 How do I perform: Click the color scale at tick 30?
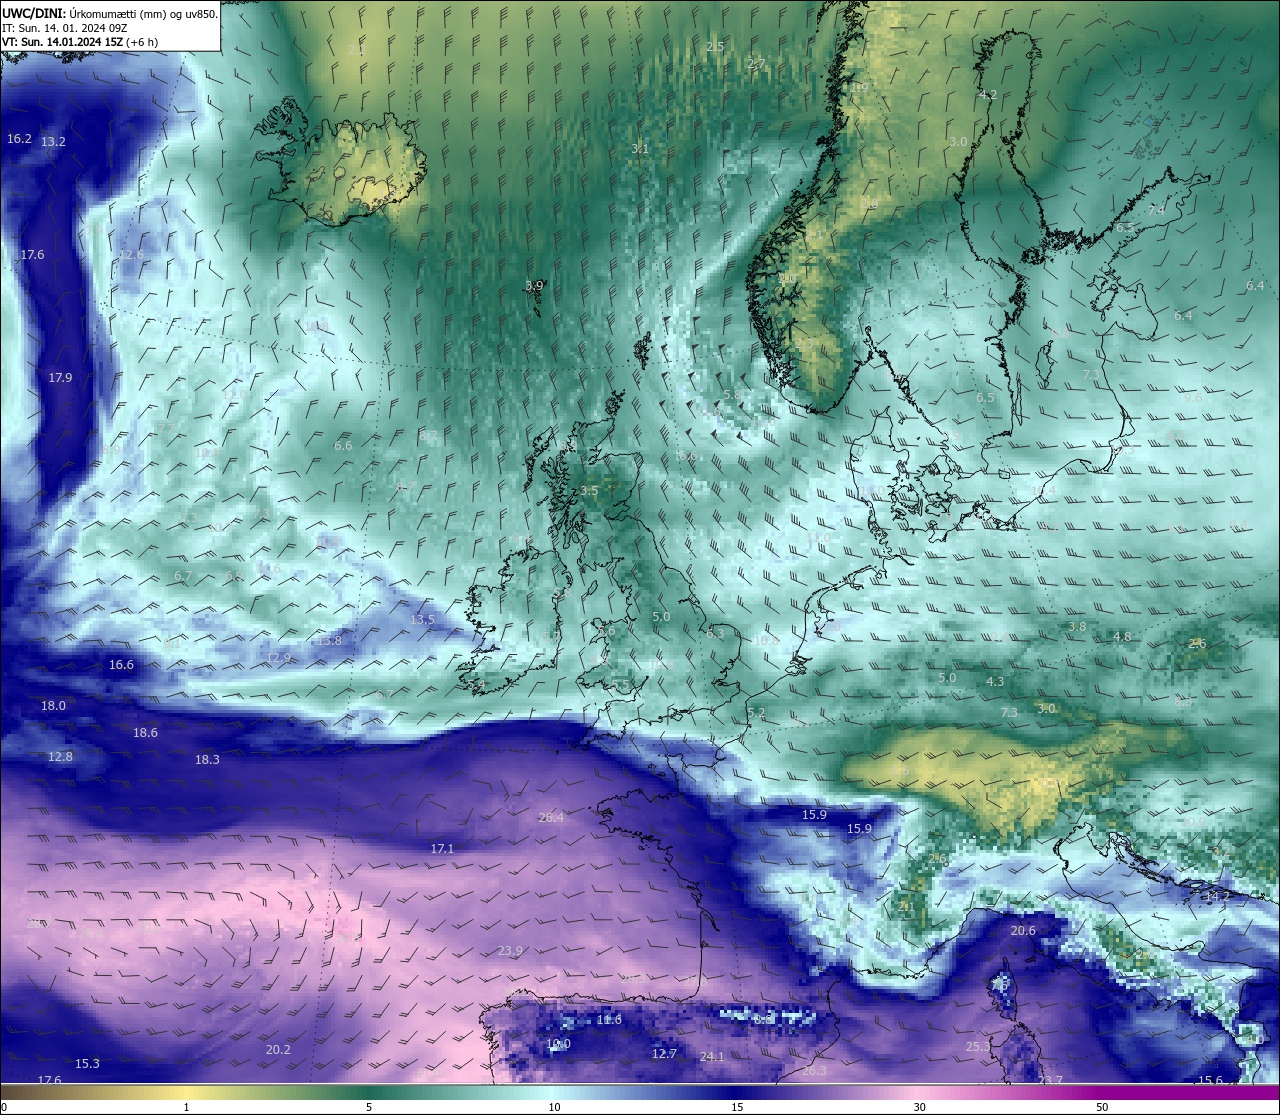tap(919, 1107)
